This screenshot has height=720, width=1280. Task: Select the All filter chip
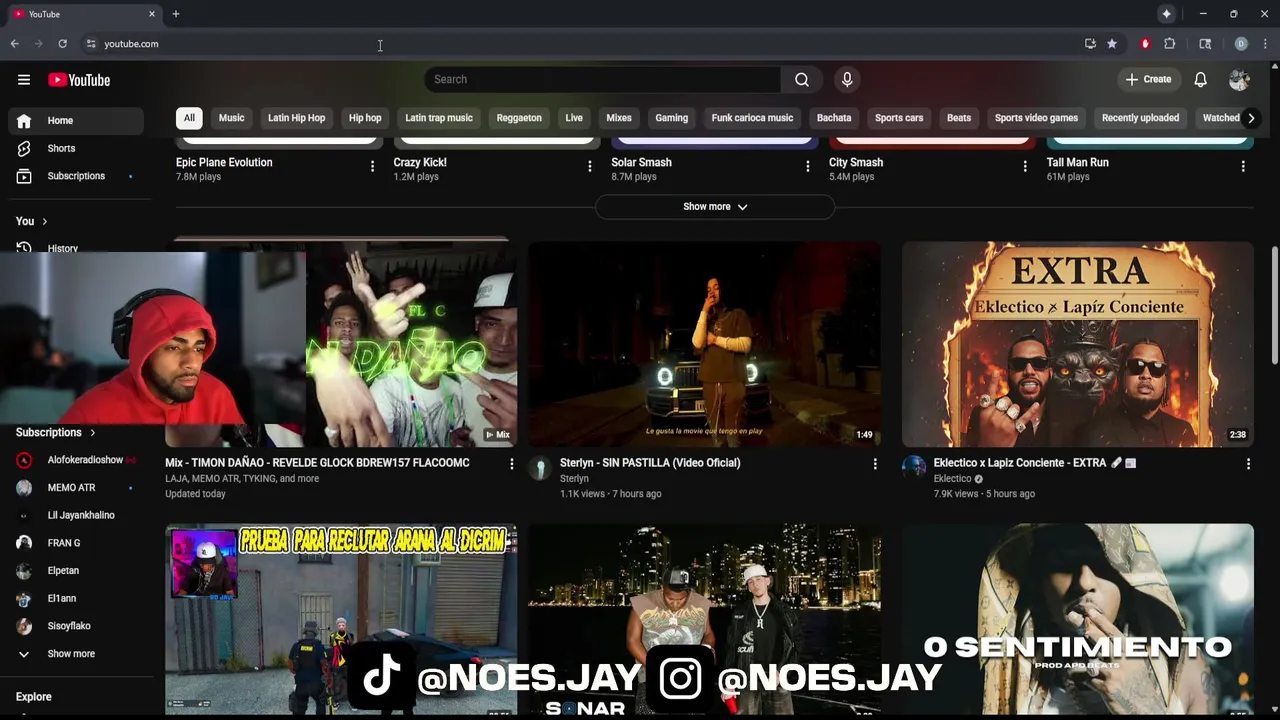click(189, 118)
